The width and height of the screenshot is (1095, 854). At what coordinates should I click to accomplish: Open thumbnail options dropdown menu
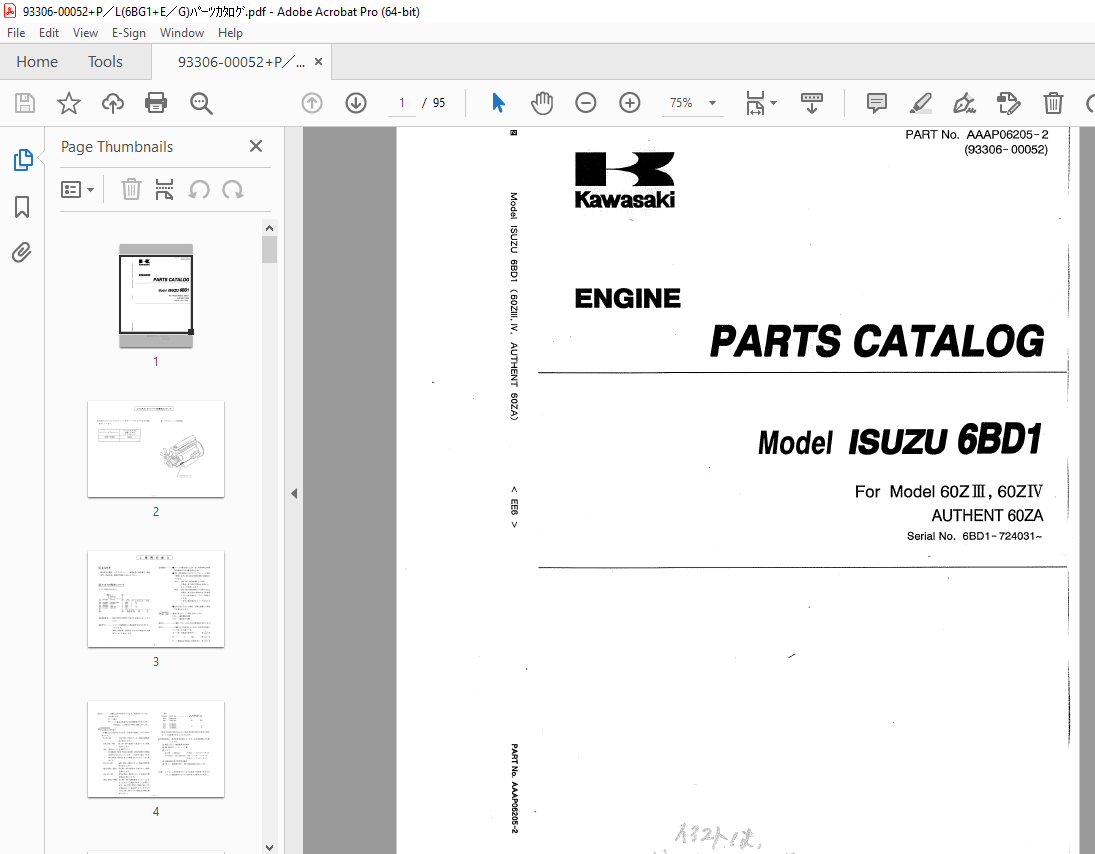click(x=78, y=189)
